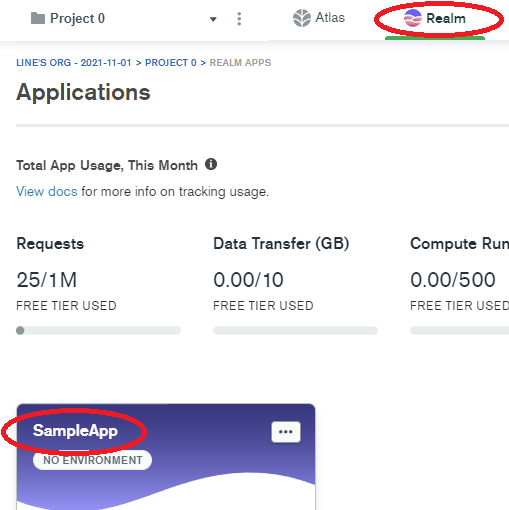The image size is (509, 510).
Task: Switch to the Realm tab
Action: (x=435, y=19)
